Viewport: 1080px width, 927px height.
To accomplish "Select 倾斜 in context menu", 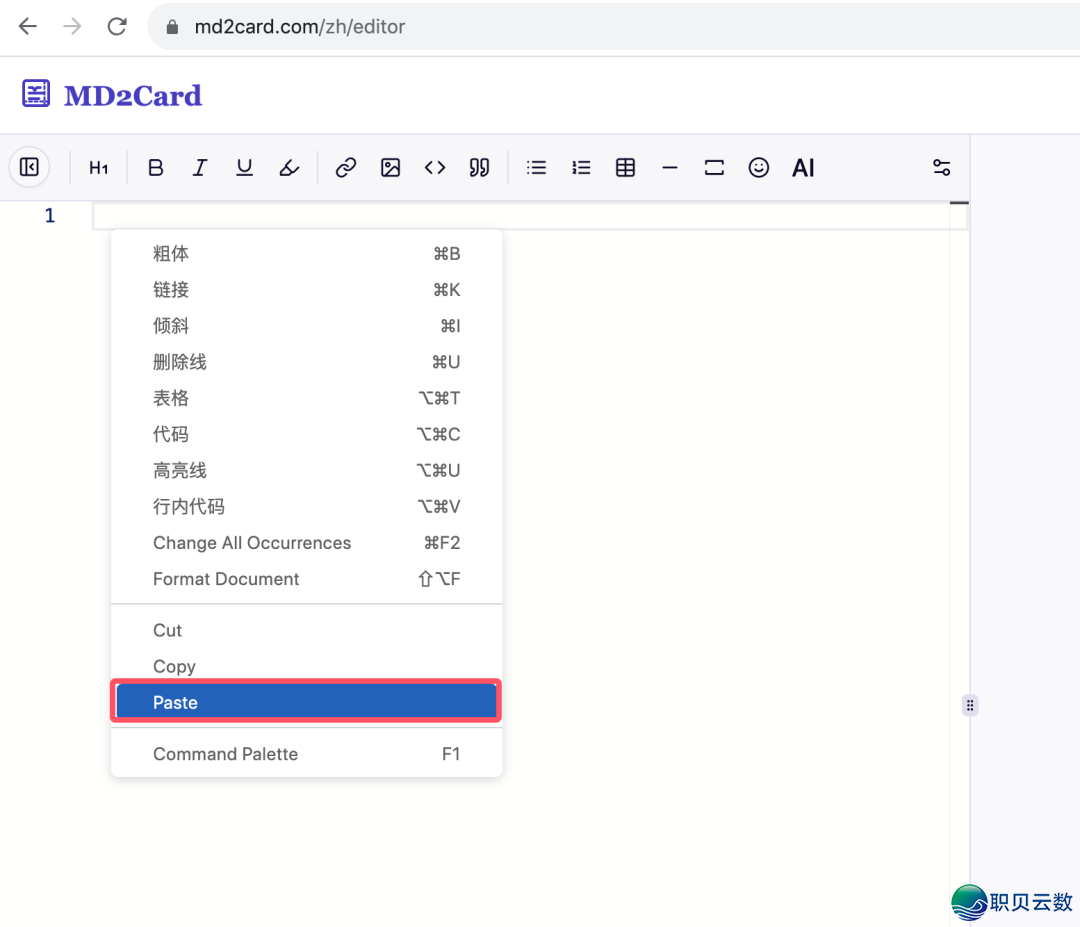I will point(307,326).
